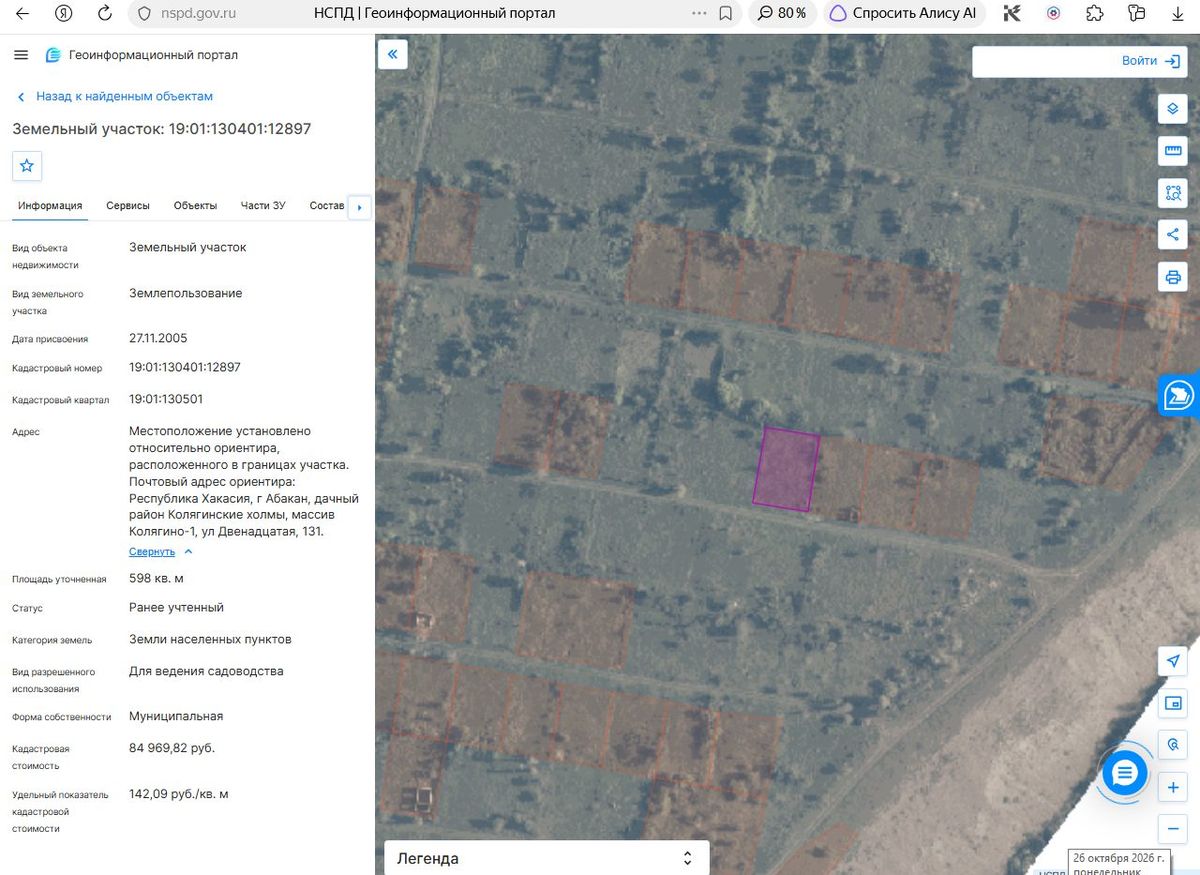Zoom in on the map with plus
This screenshot has width=1200, height=875.
coord(1172,787)
